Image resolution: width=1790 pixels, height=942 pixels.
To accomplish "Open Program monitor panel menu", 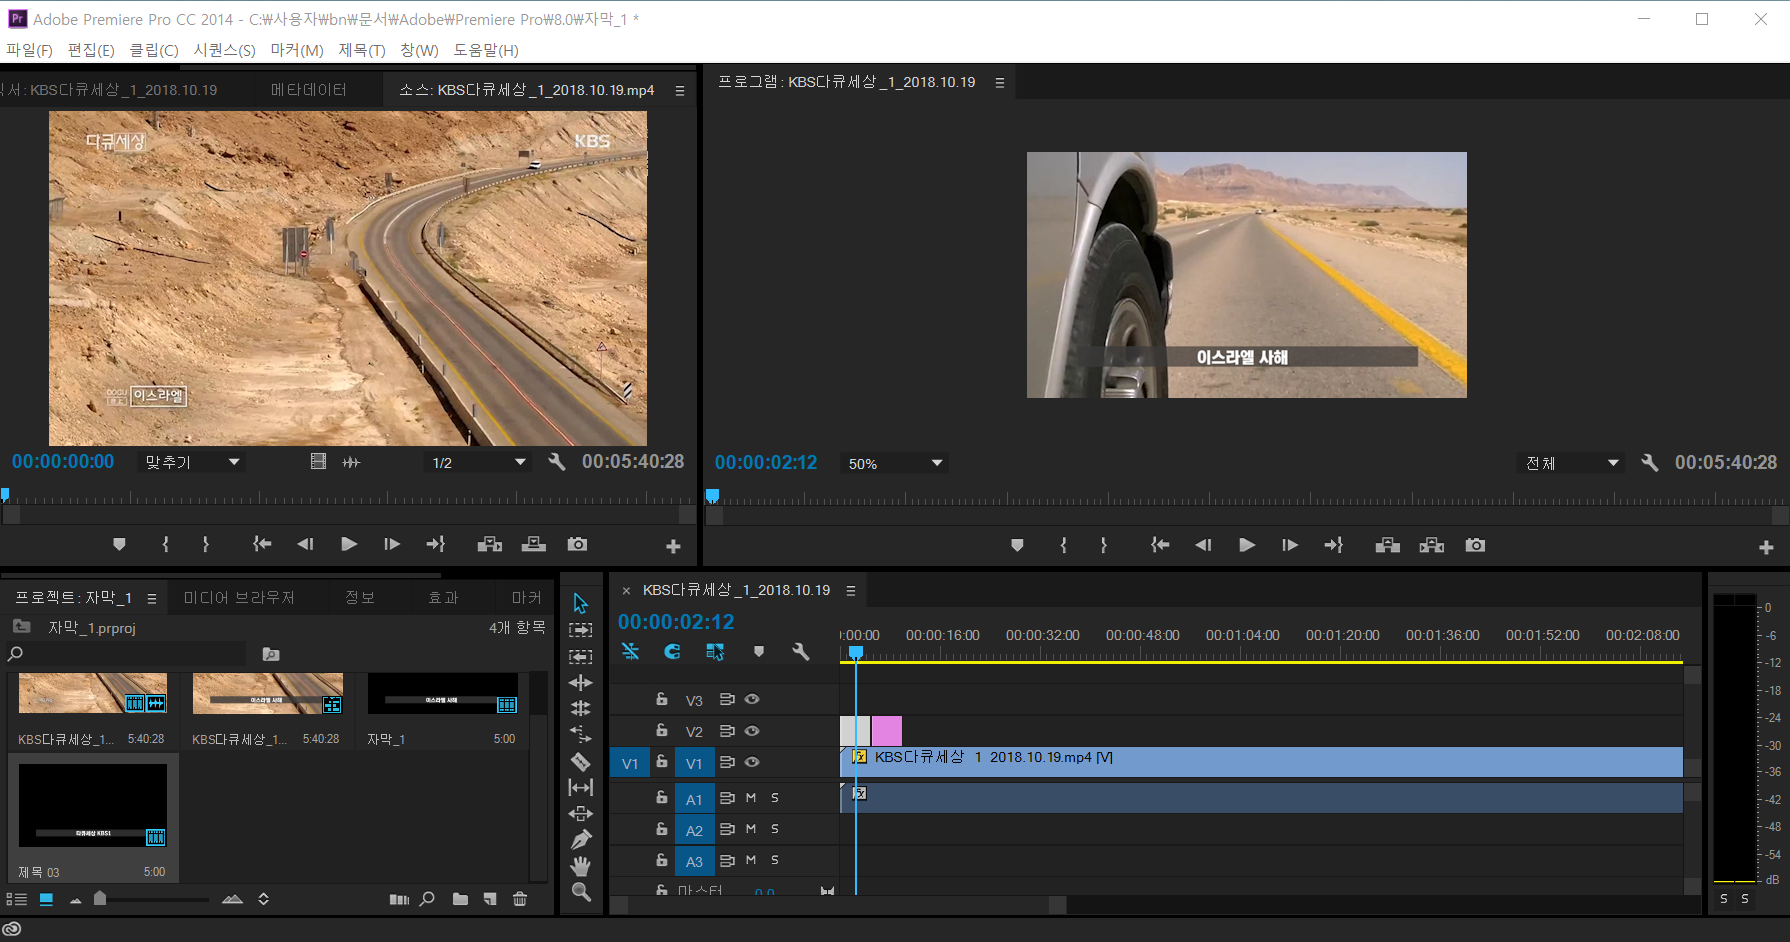I will pyautogui.click(x=999, y=83).
